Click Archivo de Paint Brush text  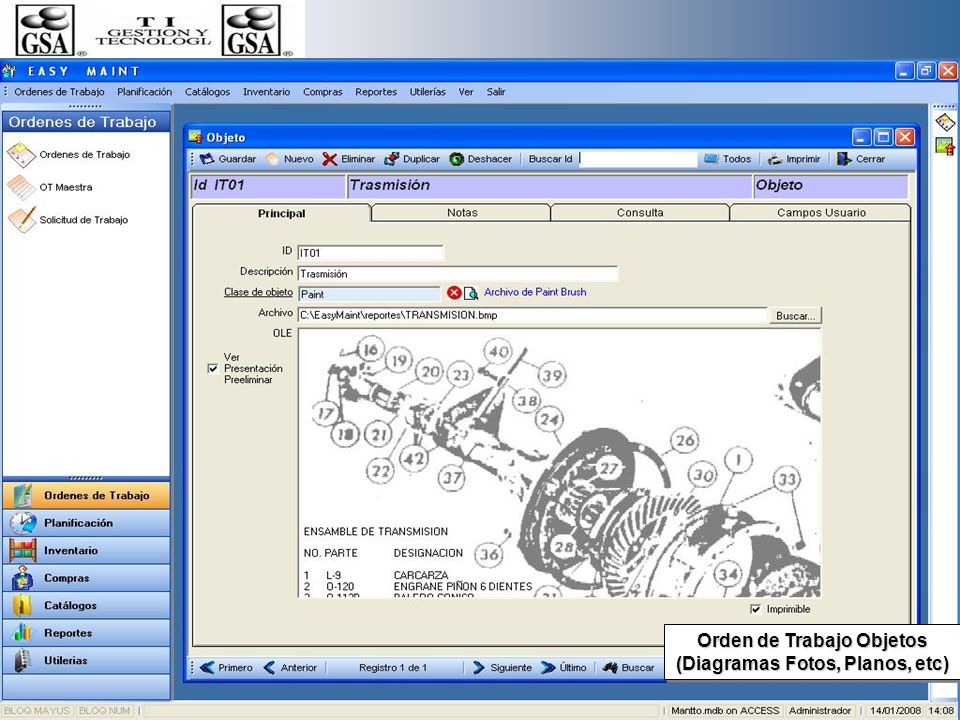pyautogui.click(x=535, y=293)
